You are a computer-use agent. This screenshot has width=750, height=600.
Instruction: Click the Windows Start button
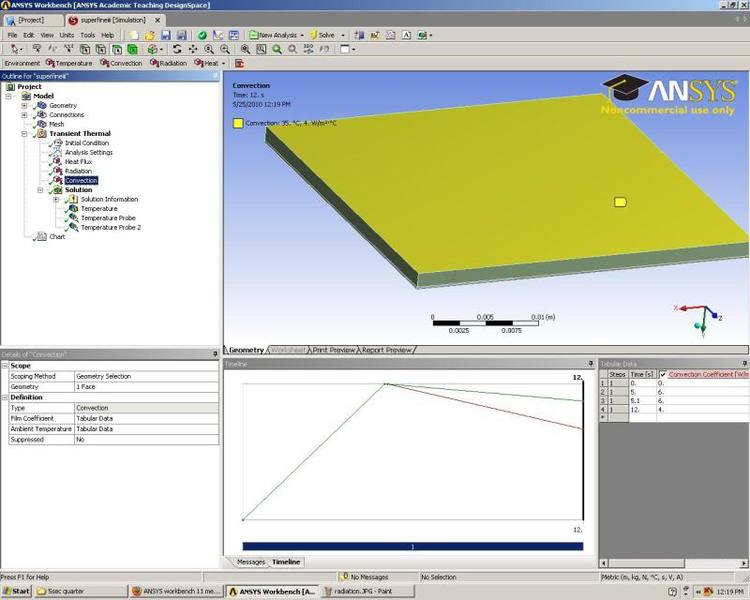(x=16, y=591)
